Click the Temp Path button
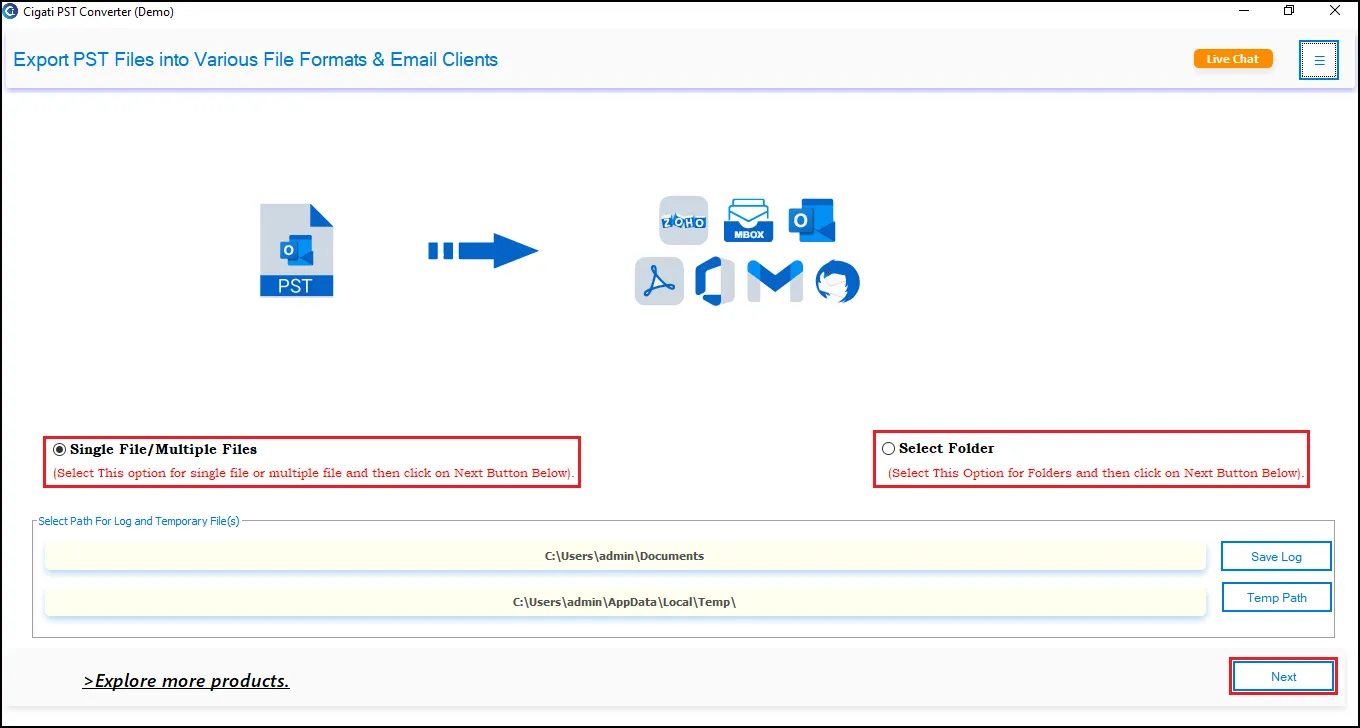Image resolution: width=1360 pixels, height=728 pixels. 1276,598
